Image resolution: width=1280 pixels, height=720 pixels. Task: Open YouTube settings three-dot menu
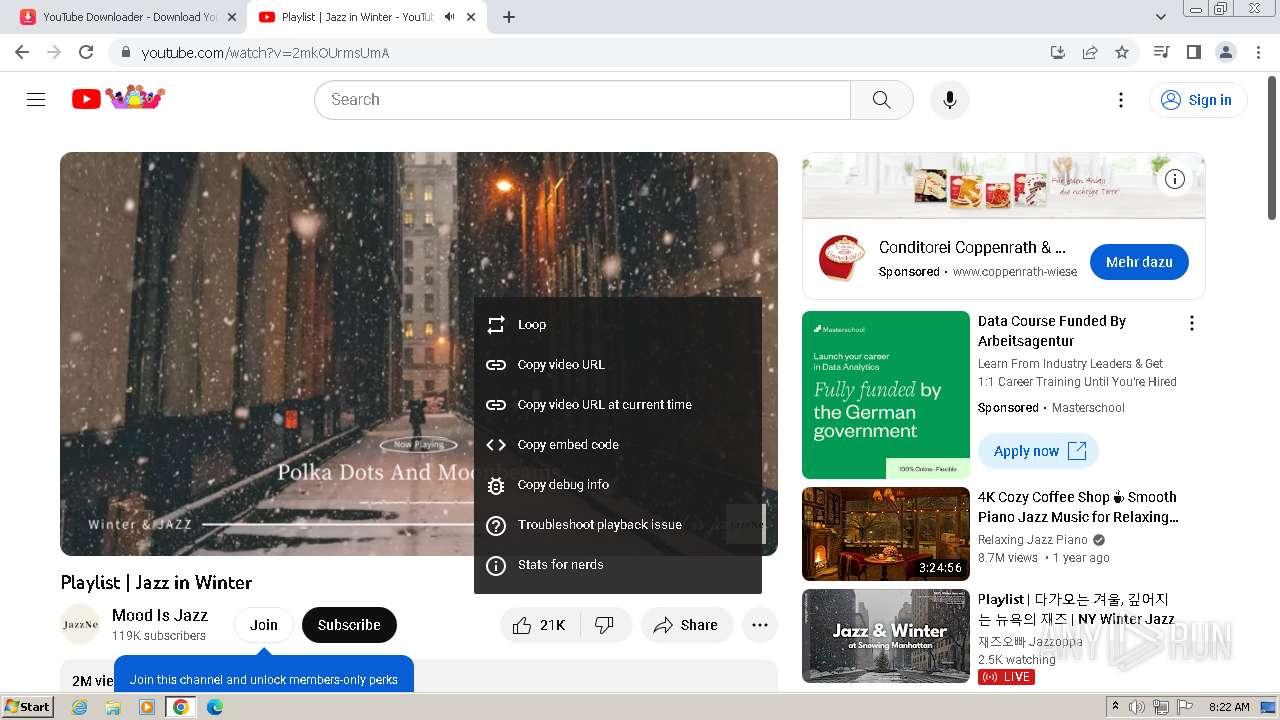pos(1121,99)
